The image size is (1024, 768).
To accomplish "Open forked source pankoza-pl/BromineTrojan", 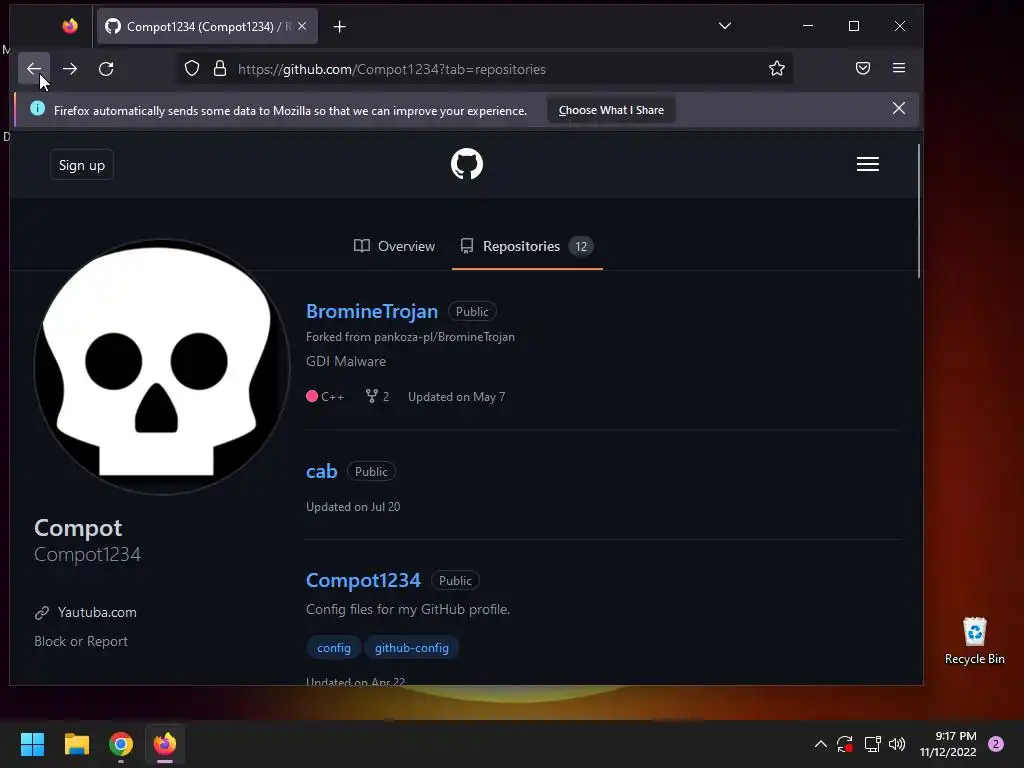I will pyautogui.click(x=444, y=337).
